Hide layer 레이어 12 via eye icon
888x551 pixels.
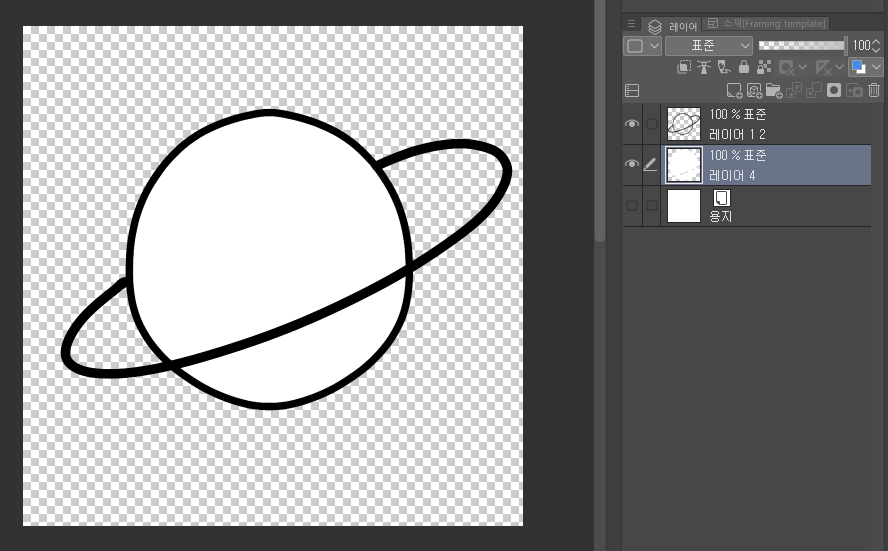click(631, 123)
